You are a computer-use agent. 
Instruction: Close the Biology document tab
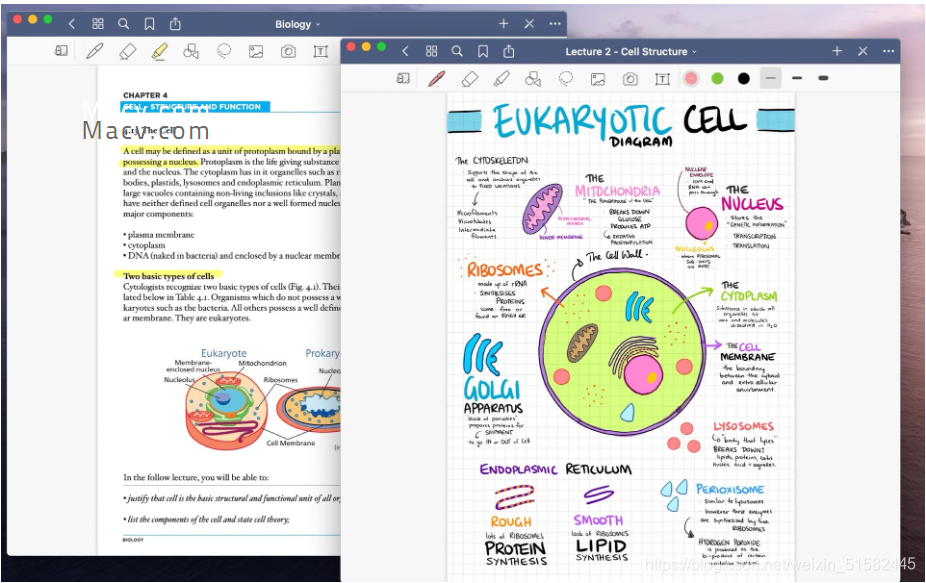[529, 24]
